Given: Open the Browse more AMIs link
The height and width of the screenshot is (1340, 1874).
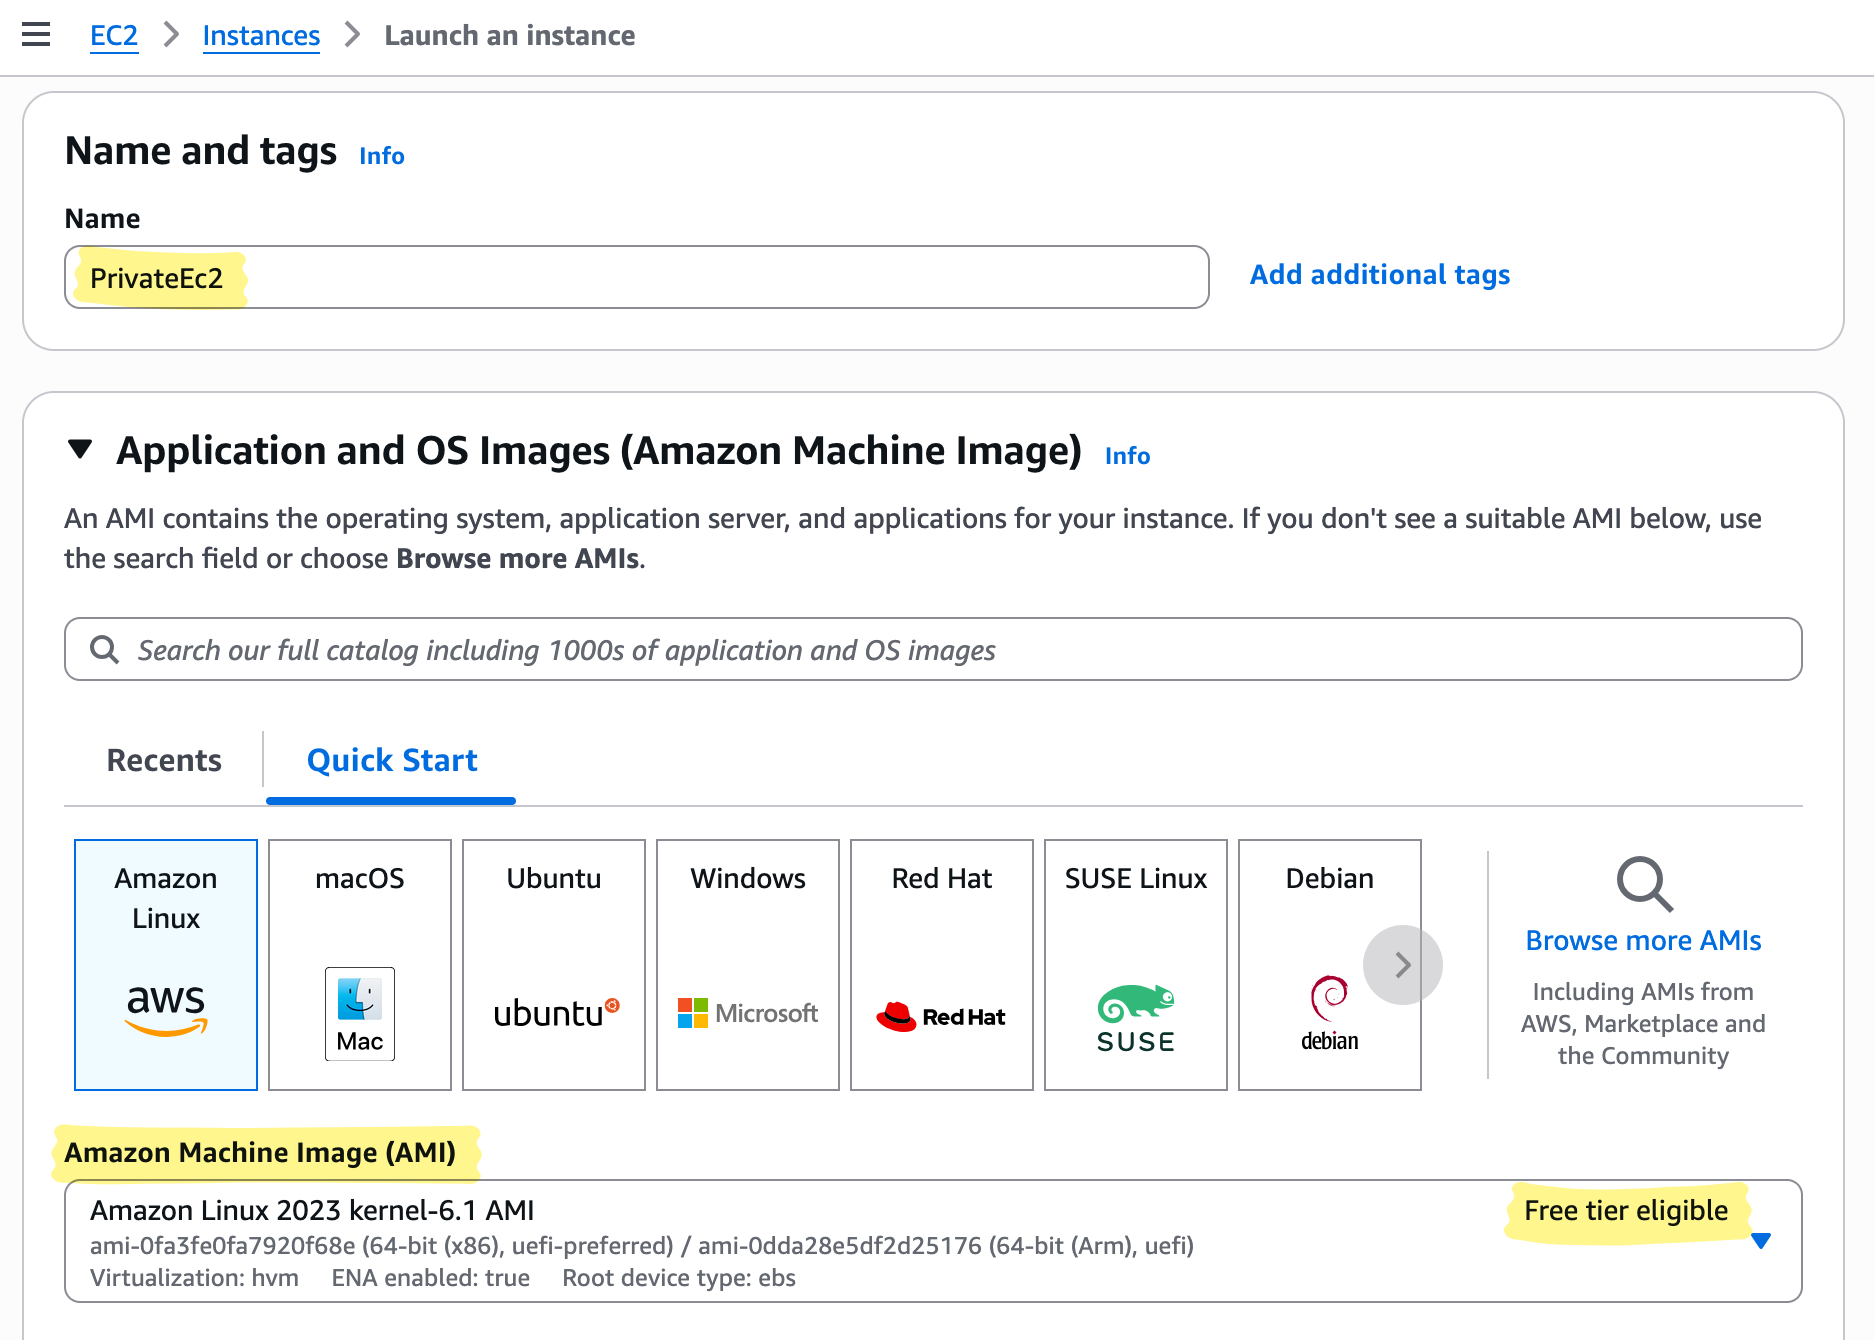Looking at the screenshot, I should point(1643,940).
